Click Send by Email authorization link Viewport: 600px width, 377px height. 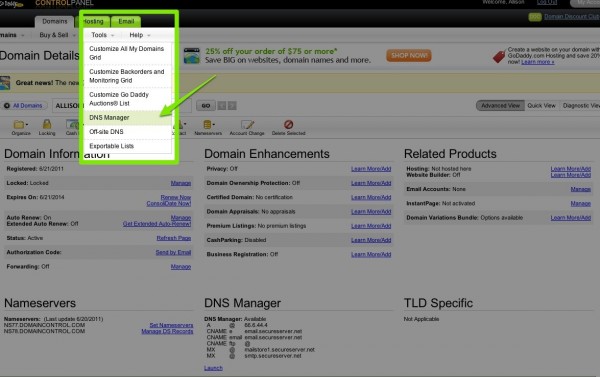[173, 252]
